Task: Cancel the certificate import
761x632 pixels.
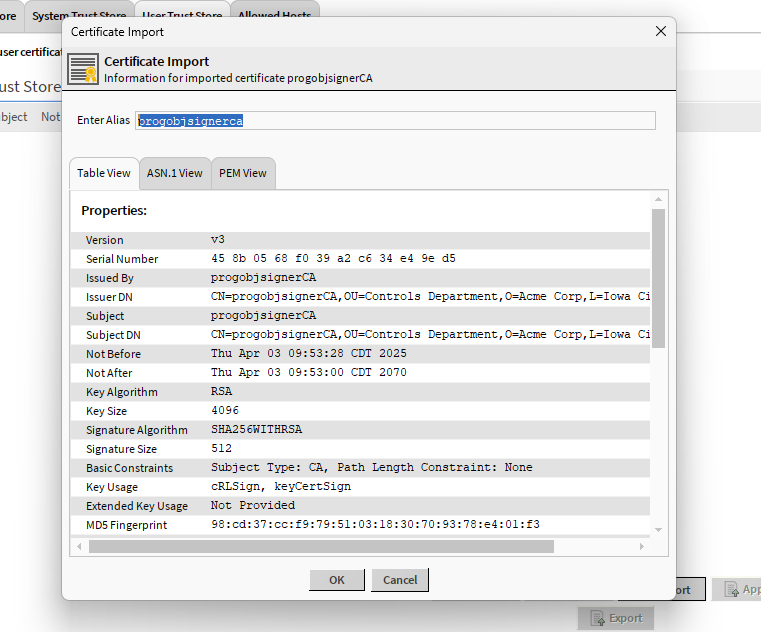Action: tap(400, 580)
